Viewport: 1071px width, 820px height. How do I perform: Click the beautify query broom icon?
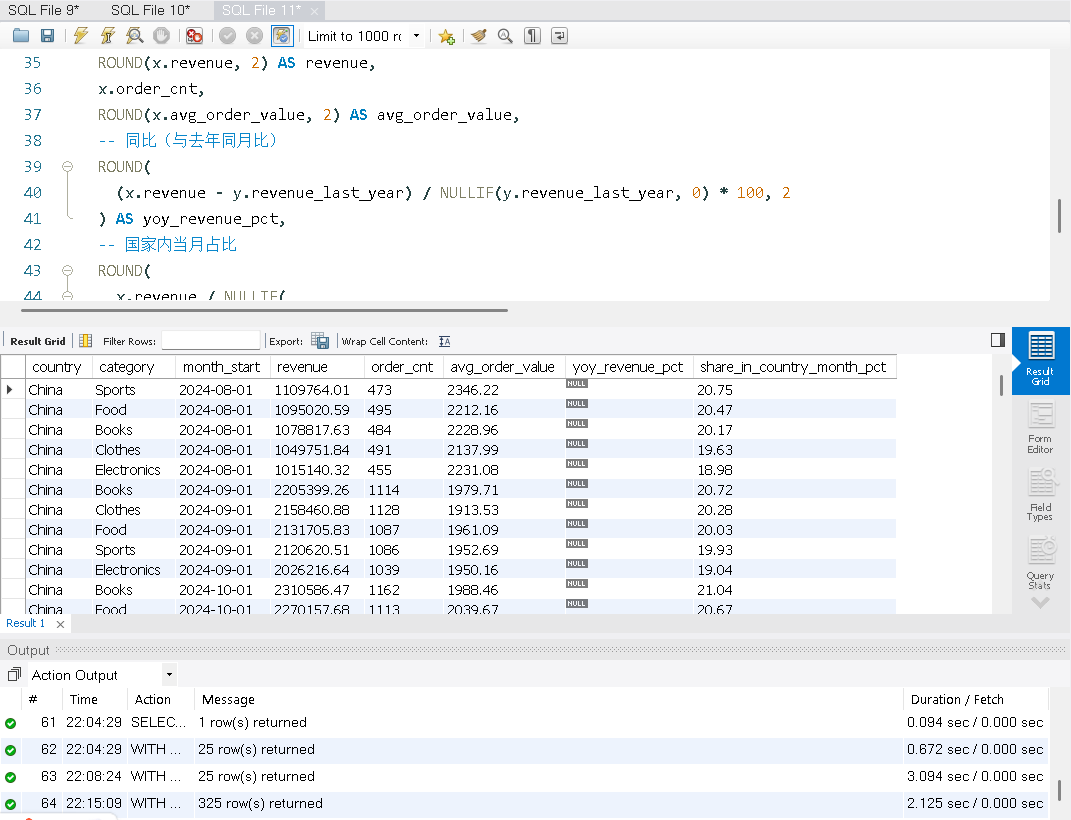click(x=479, y=36)
